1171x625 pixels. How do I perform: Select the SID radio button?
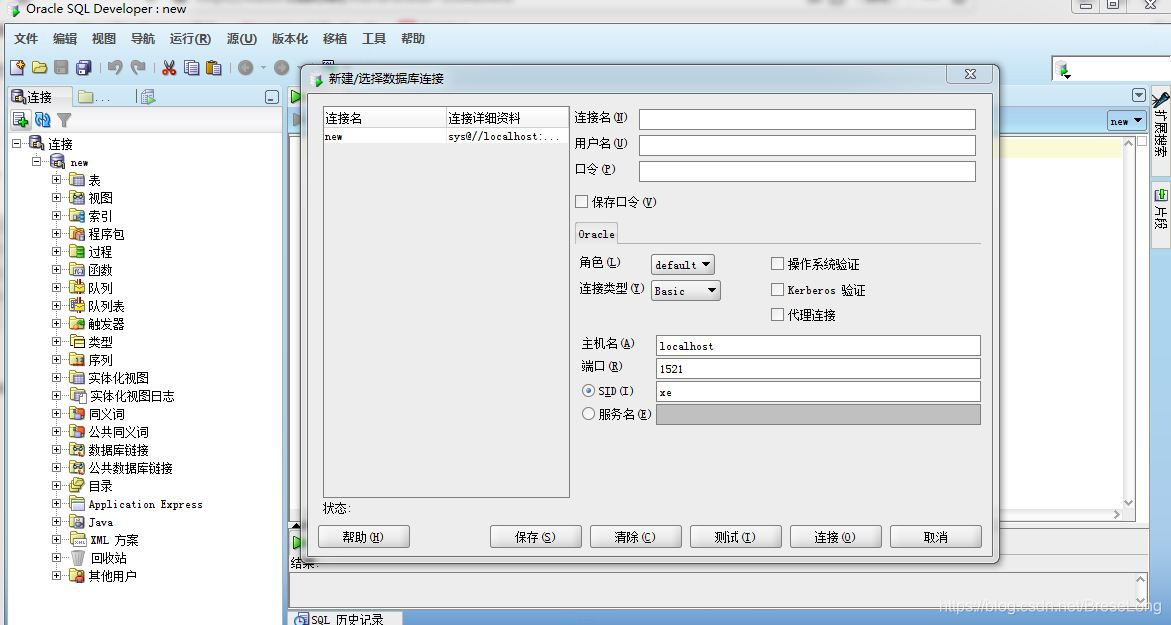coord(588,391)
